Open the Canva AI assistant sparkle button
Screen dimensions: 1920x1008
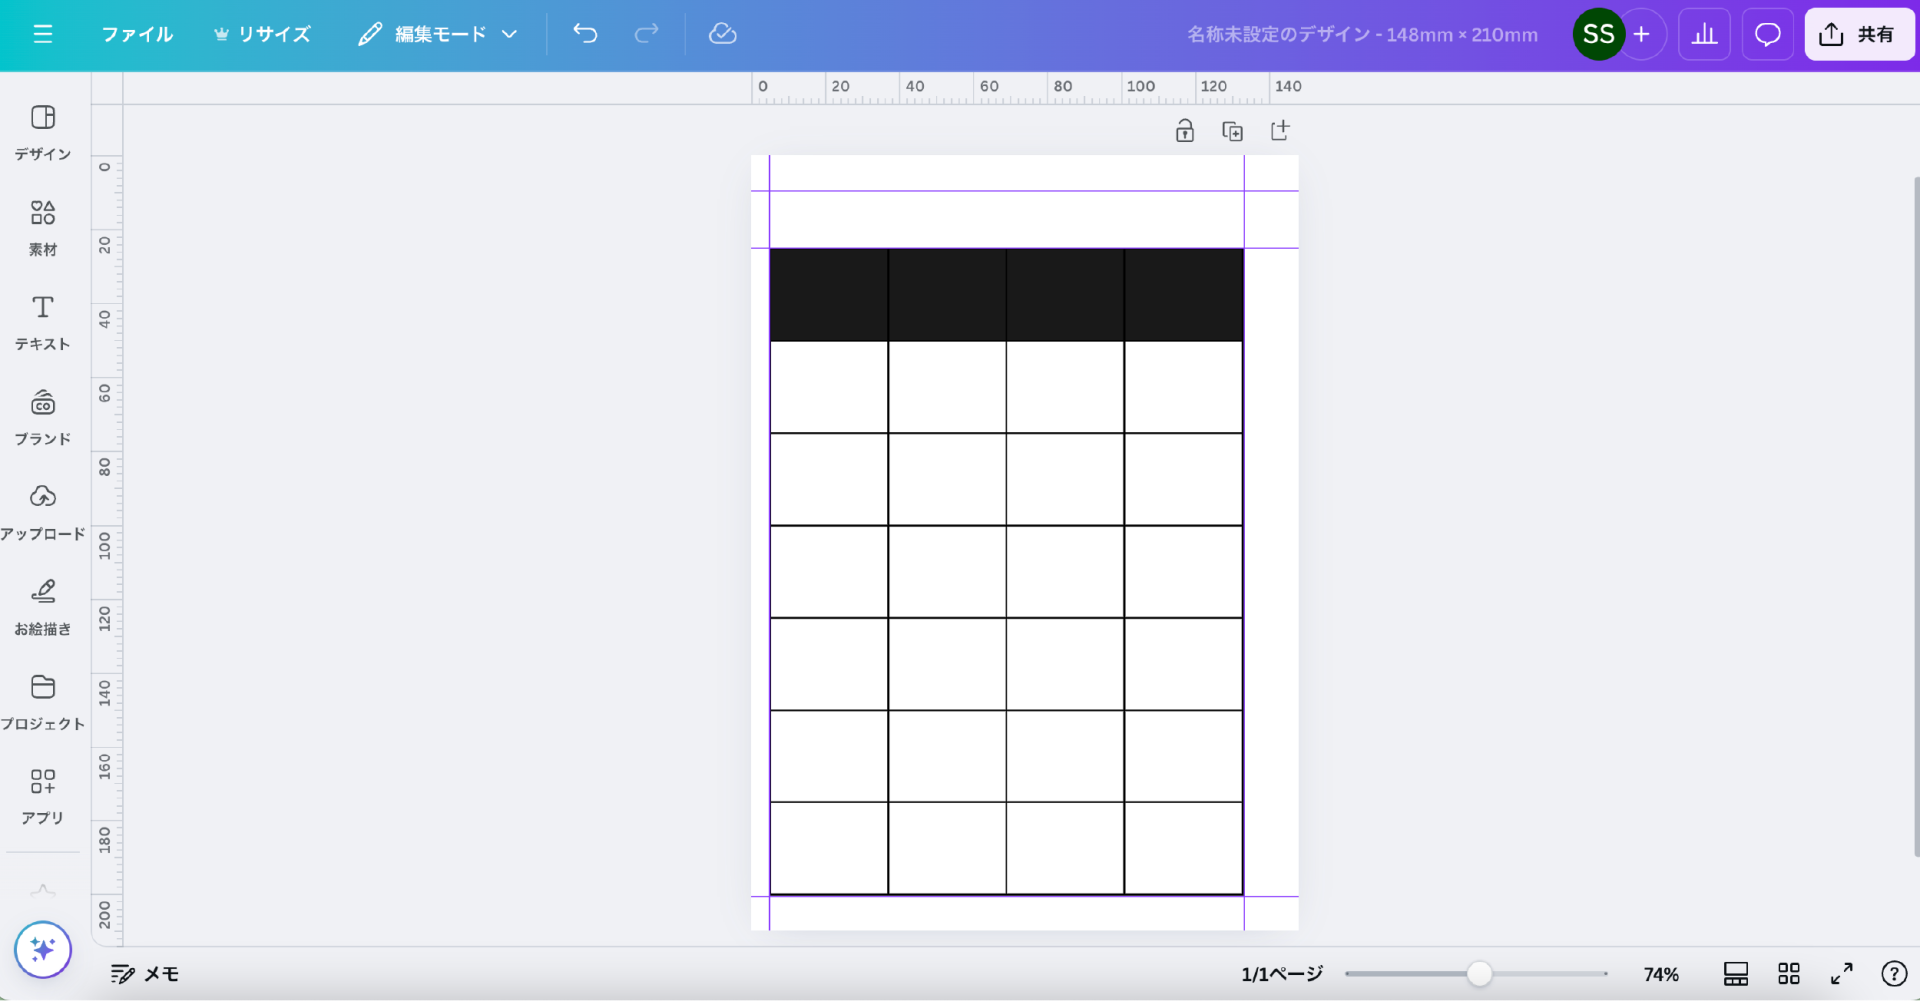tap(43, 949)
